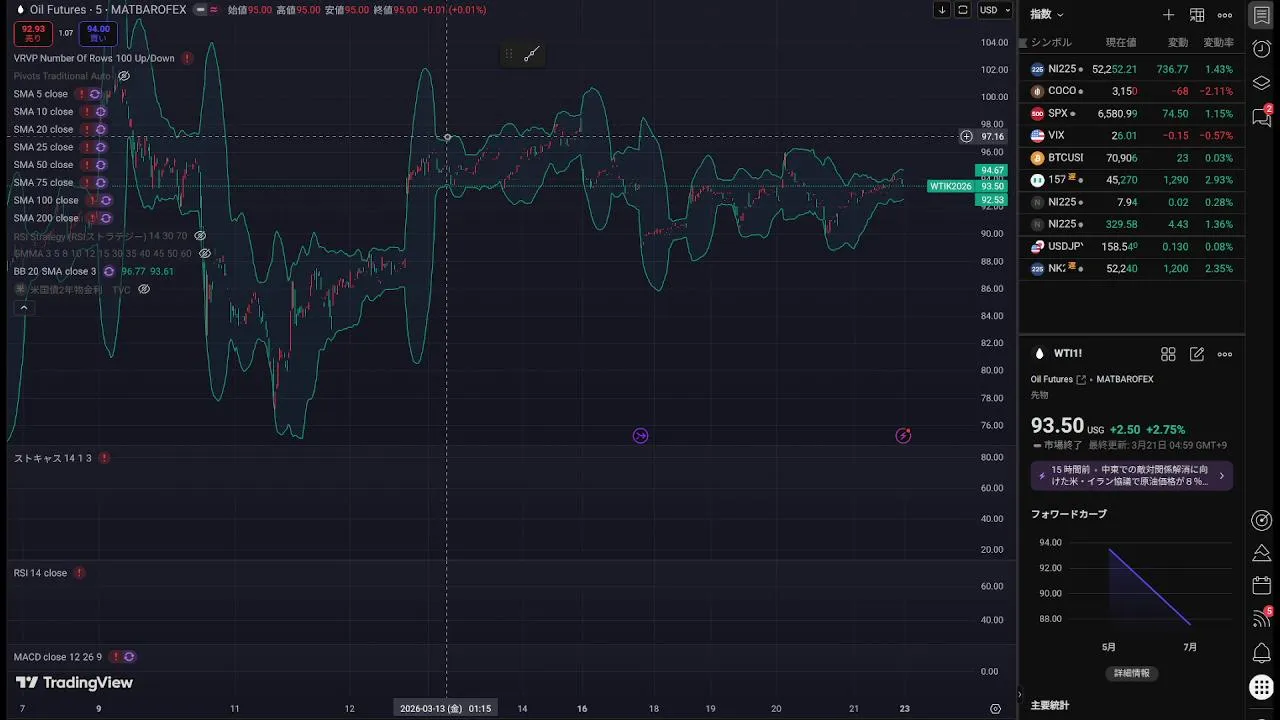Click the 詳細情報 button

tap(1132, 673)
